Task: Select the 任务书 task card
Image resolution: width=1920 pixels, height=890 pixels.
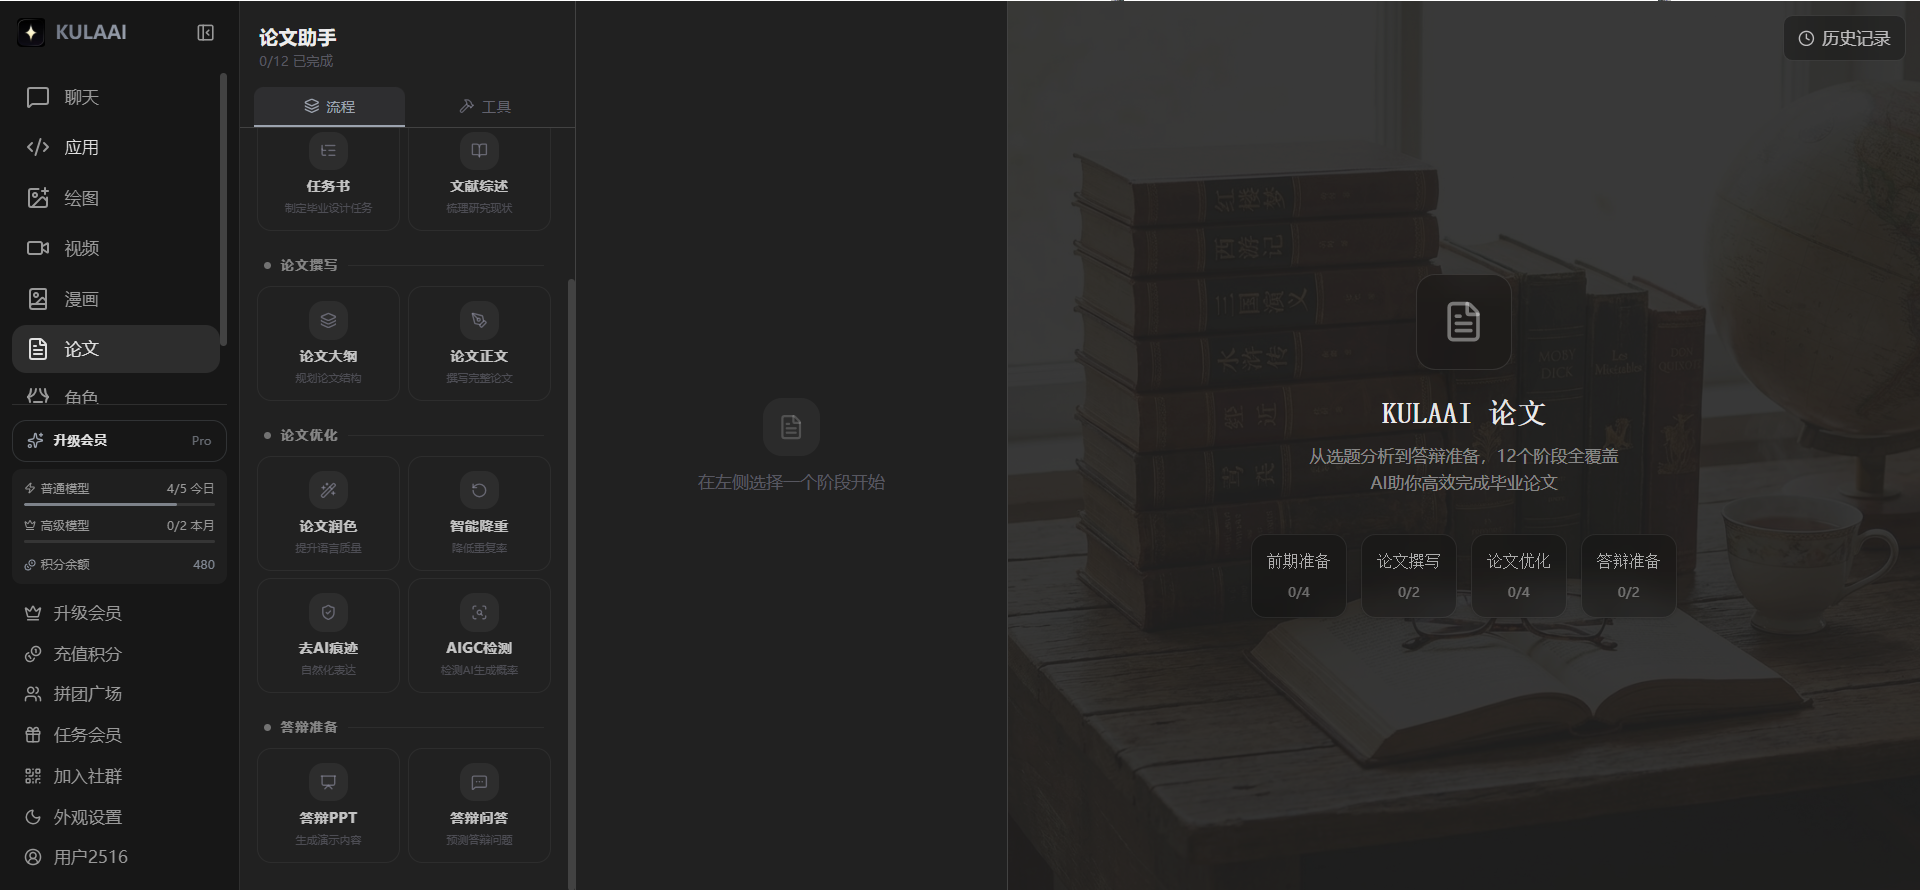Action: pos(328,179)
